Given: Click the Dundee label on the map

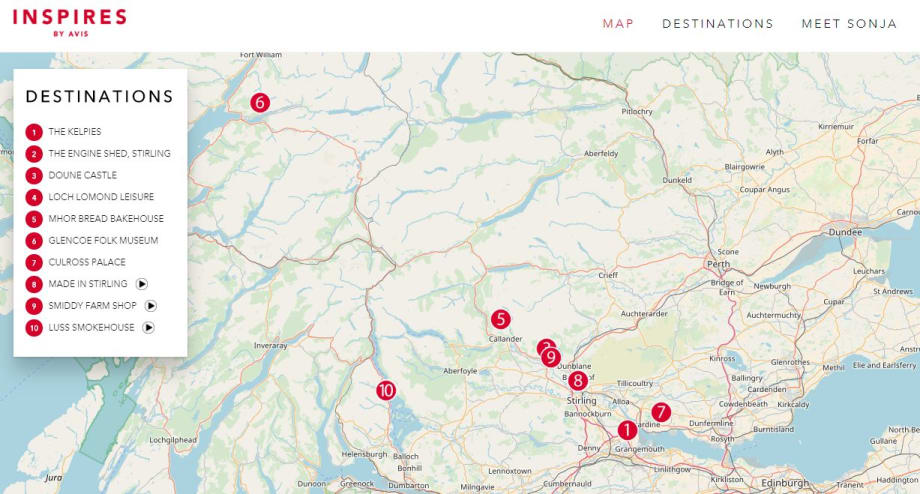Looking at the screenshot, I should click(845, 232).
